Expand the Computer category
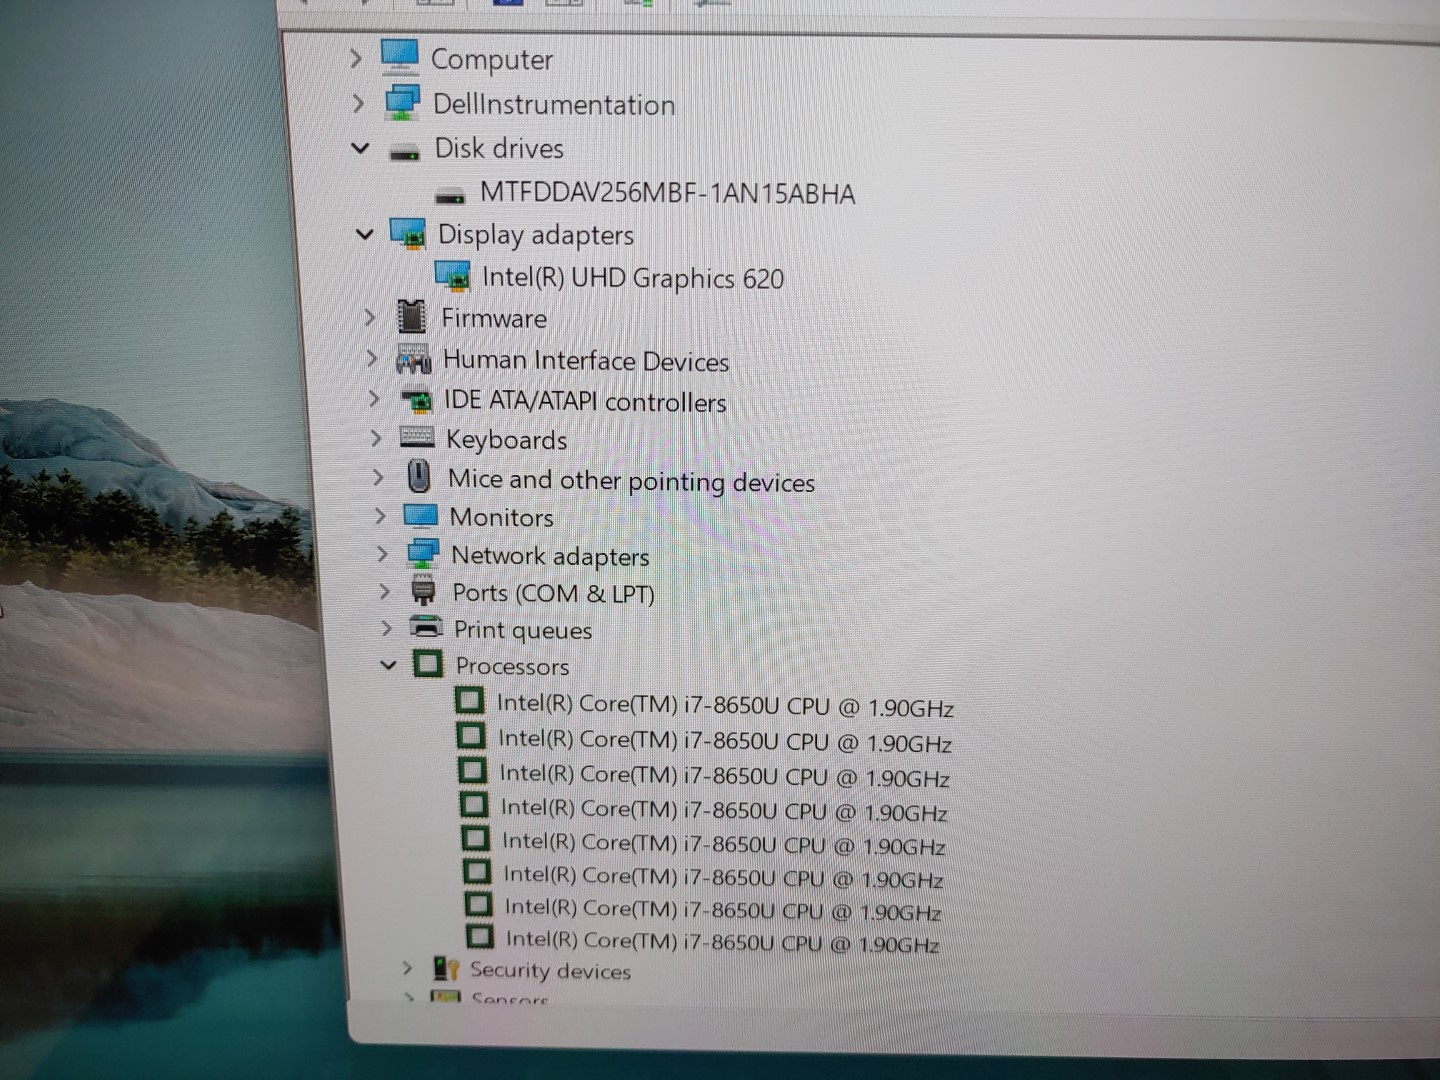The width and height of the screenshot is (1440, 1080). point(355,59)
